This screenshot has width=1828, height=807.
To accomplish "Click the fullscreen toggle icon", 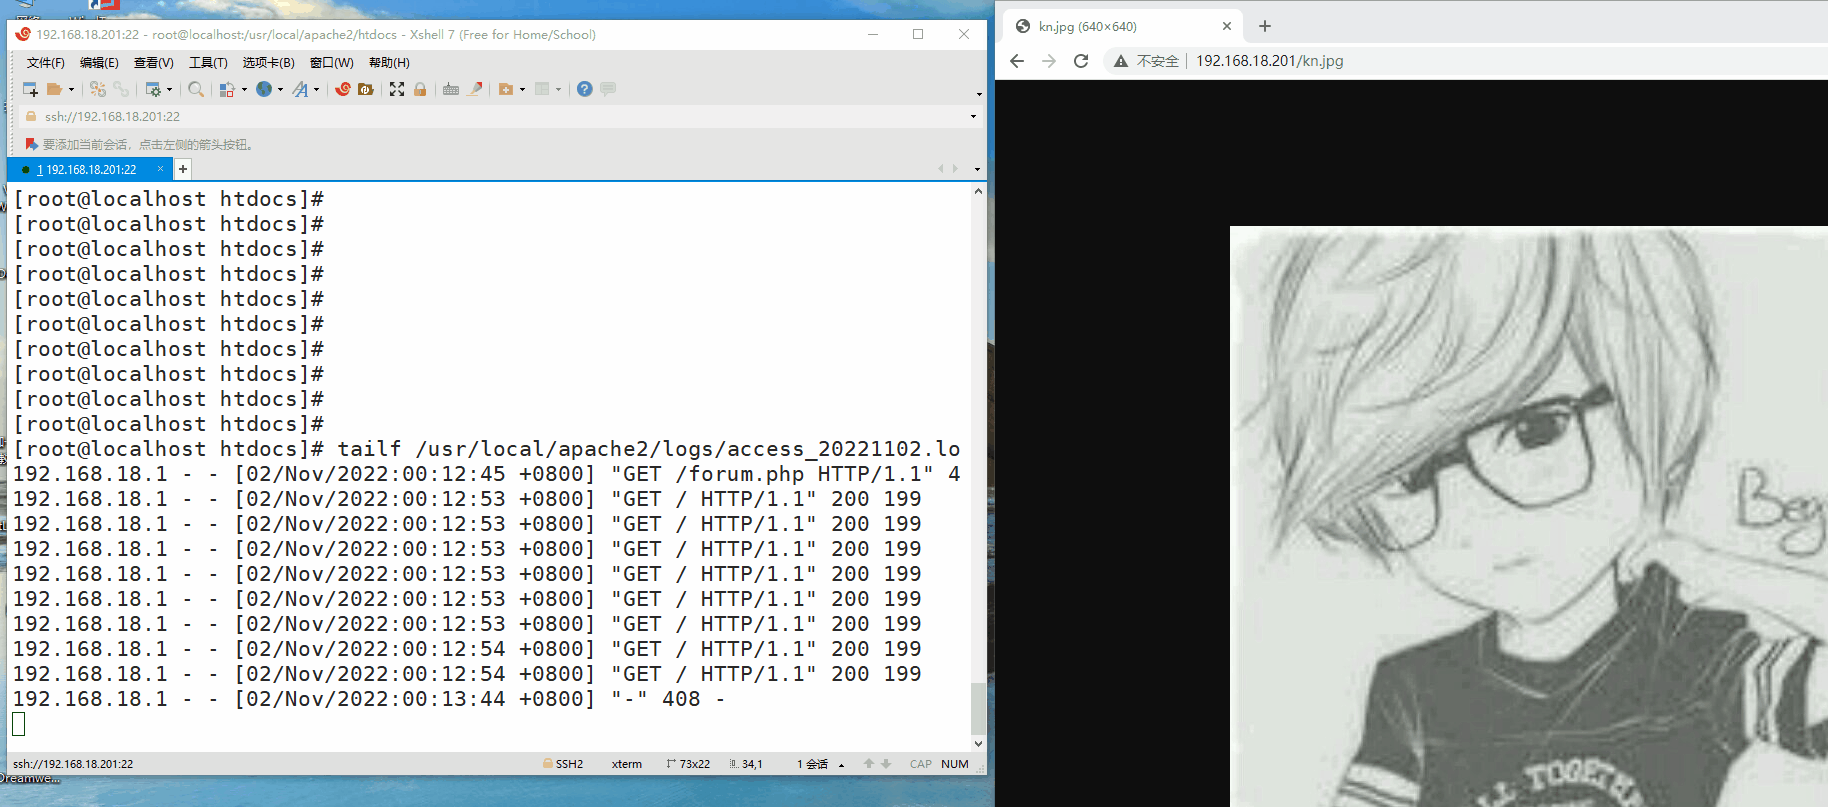I will pos(397,89).
